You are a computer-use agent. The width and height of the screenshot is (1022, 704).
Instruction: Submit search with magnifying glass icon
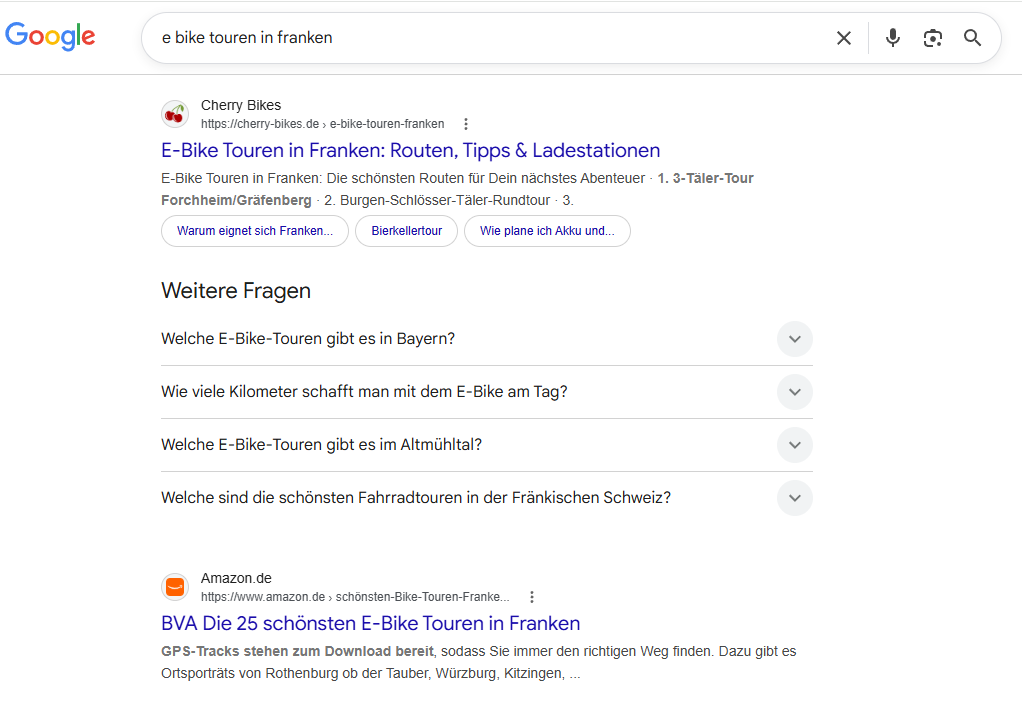coord(972,38)
